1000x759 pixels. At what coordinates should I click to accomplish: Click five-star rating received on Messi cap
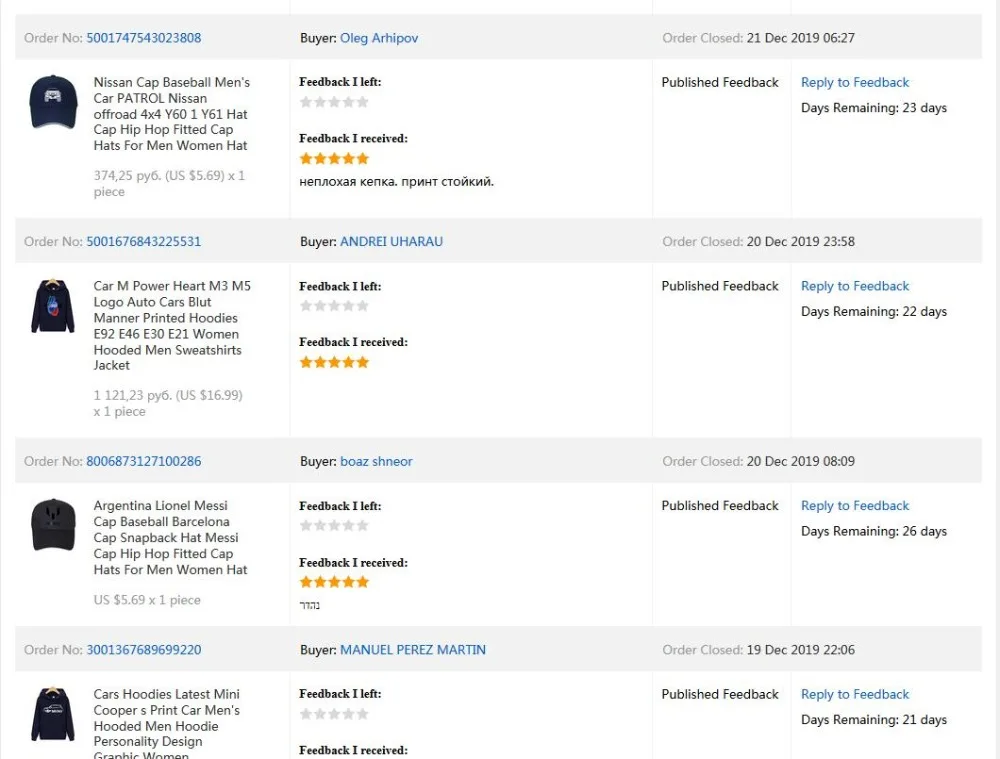point(334,582)
